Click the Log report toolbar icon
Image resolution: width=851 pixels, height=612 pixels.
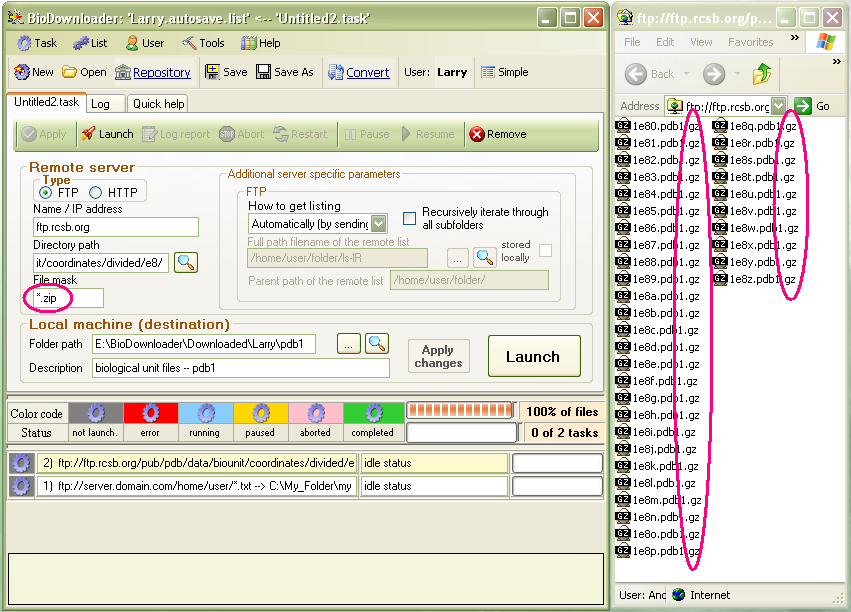149,134
